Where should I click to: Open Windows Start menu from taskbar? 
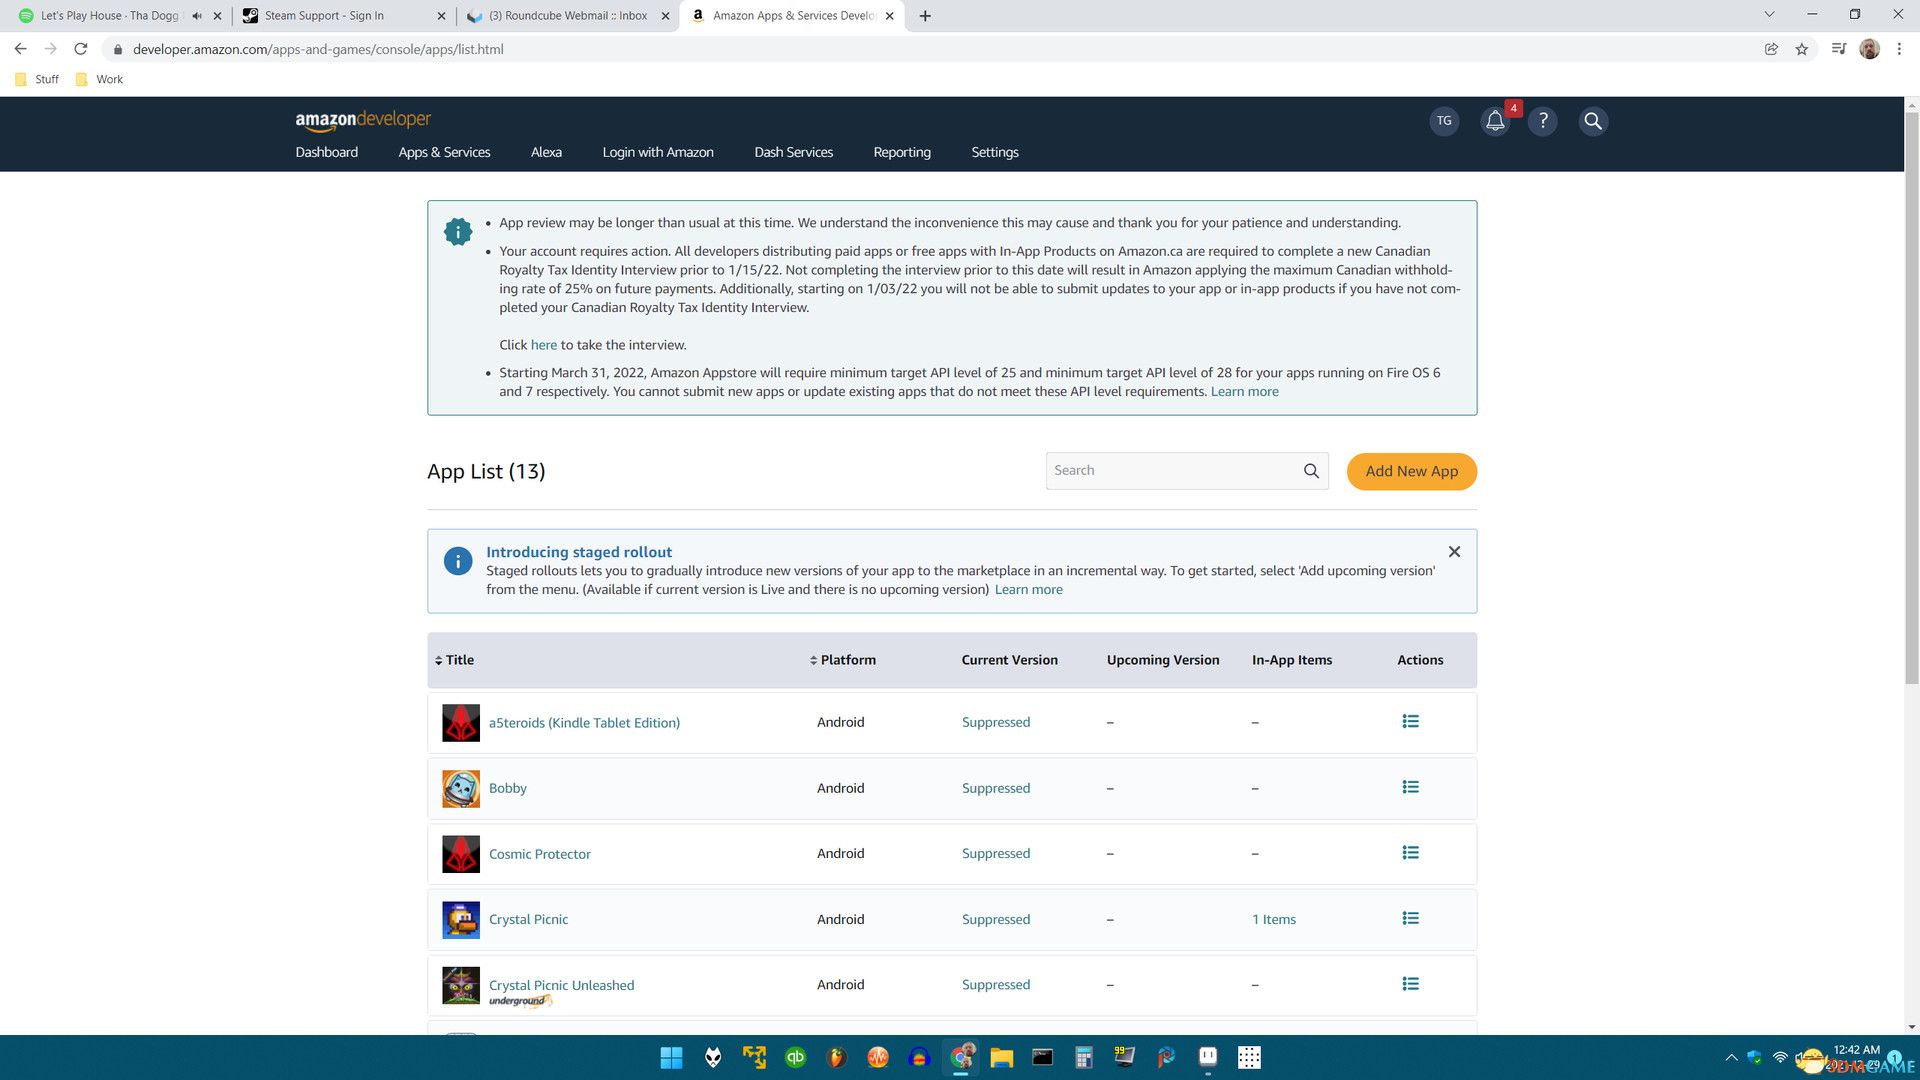click(671, 1058)
